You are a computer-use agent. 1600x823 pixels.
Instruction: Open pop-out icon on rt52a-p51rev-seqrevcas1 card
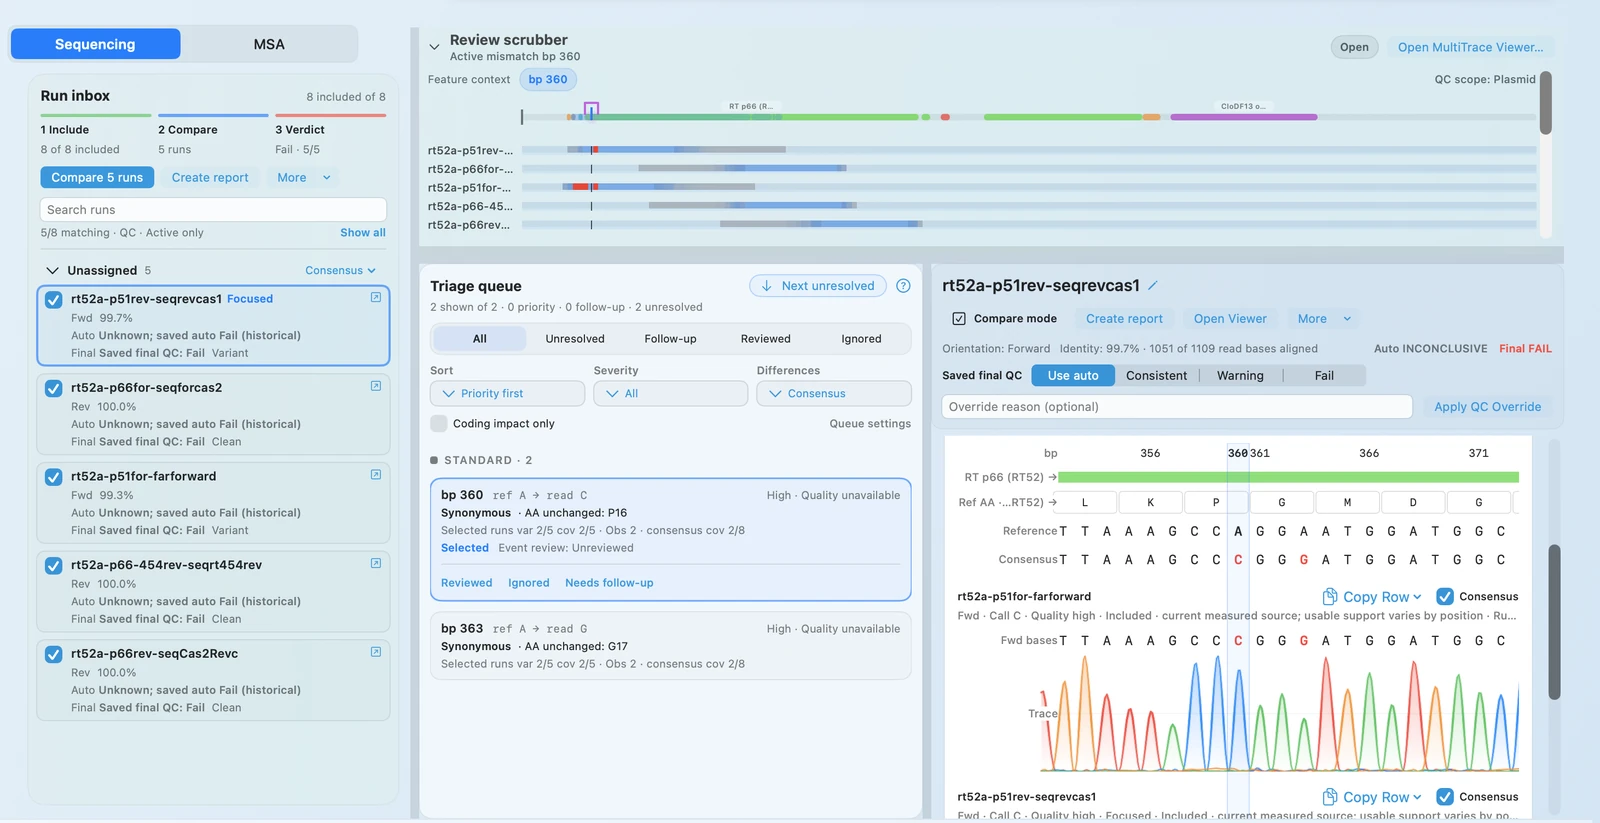click(x=376, y=298)
